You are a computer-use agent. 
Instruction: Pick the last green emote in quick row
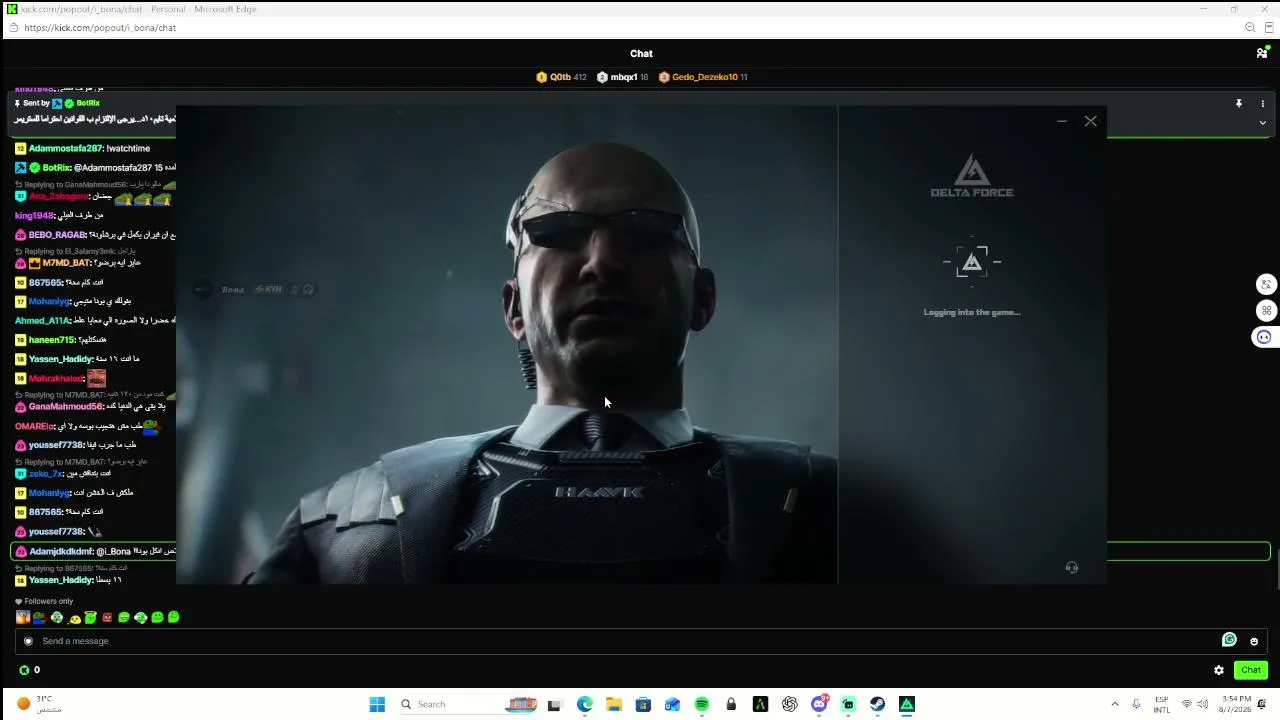174,618
